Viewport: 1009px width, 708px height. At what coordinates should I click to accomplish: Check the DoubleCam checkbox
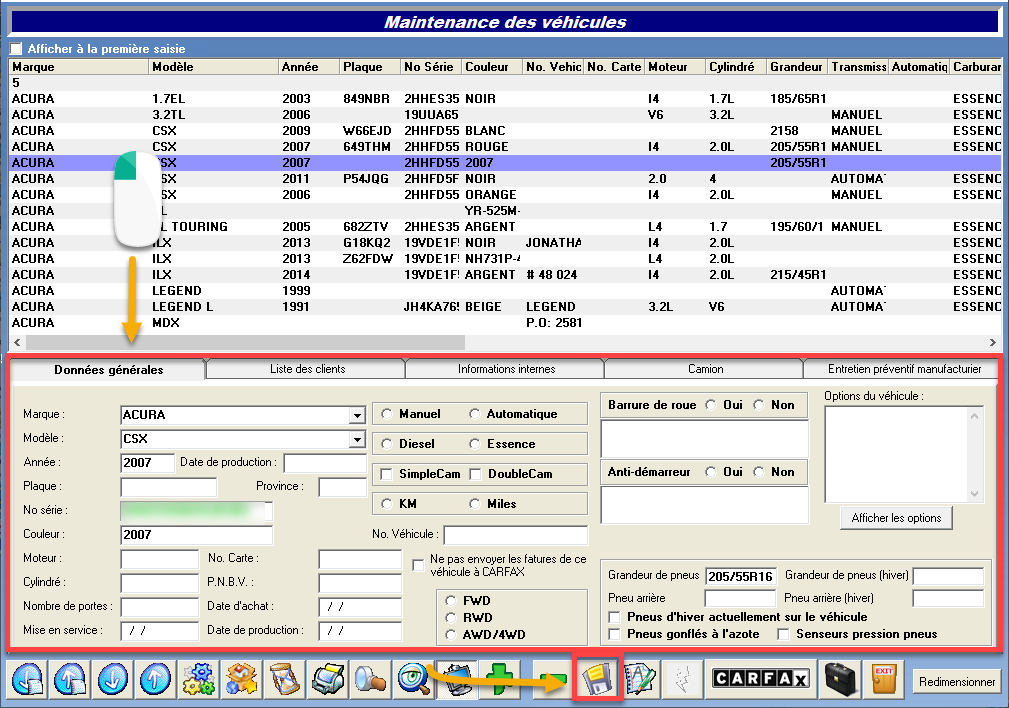pyautogui.click(x=476, y=474)
